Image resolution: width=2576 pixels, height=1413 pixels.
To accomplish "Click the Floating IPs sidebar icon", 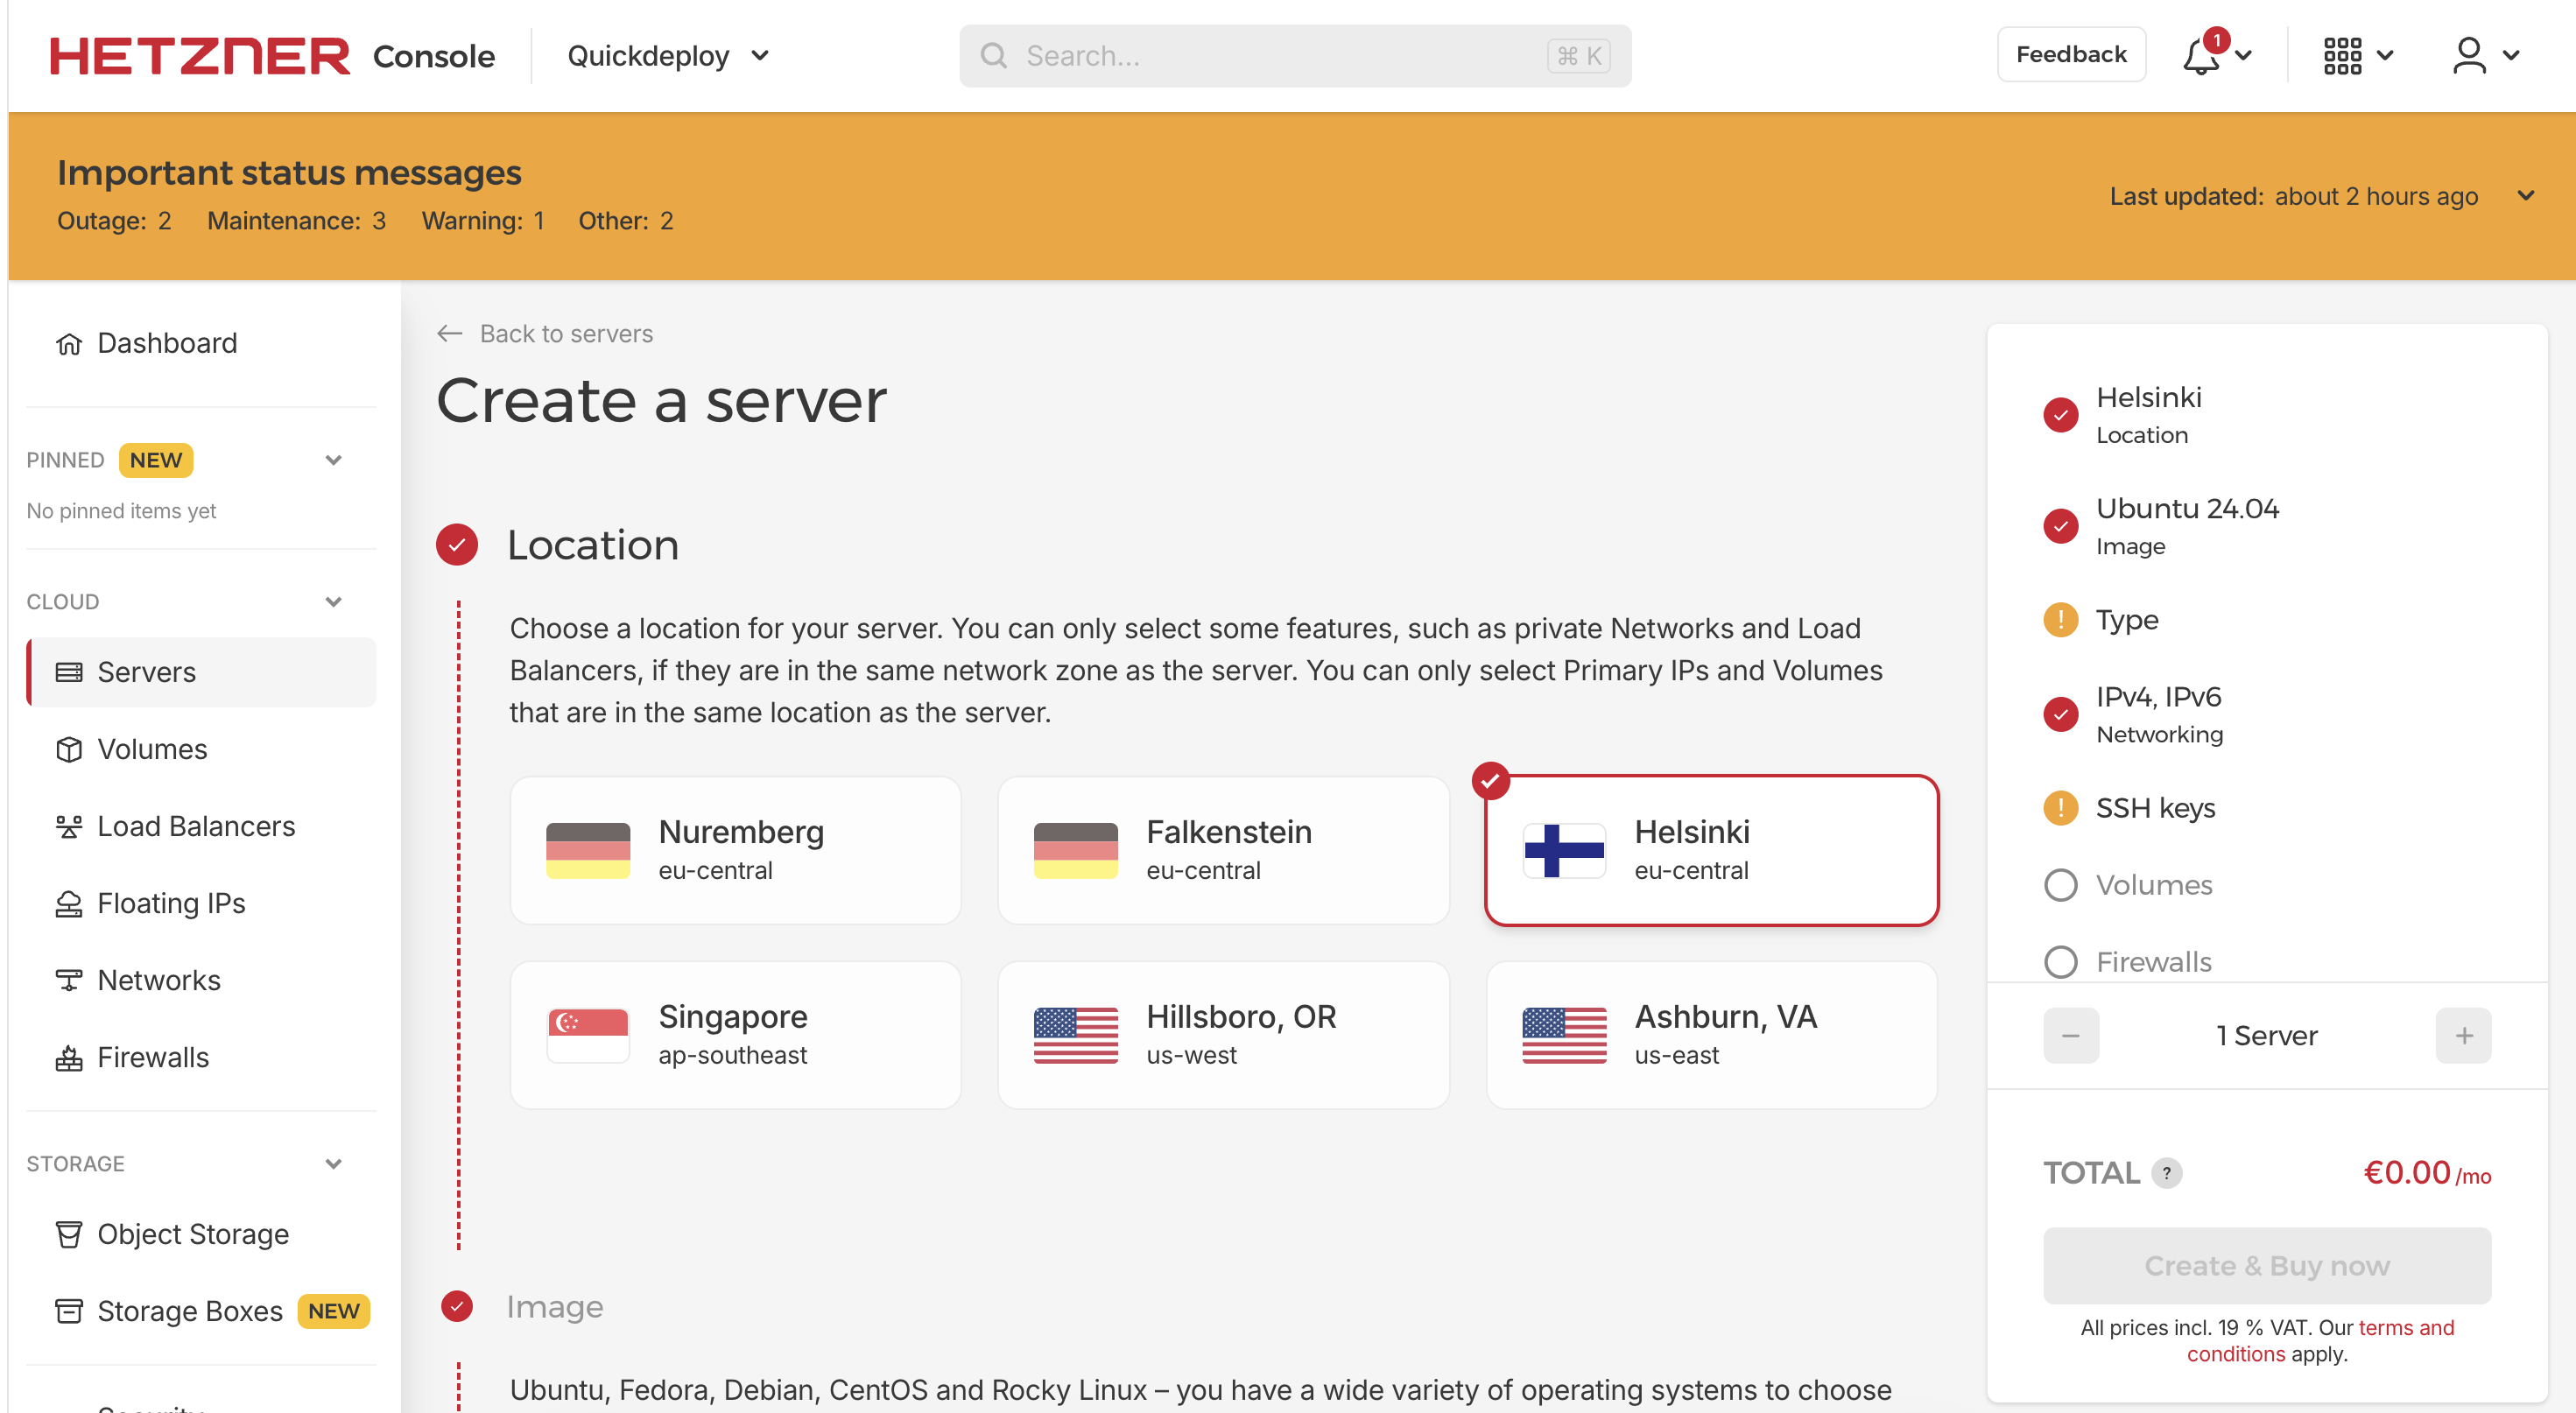I will 69,903.
